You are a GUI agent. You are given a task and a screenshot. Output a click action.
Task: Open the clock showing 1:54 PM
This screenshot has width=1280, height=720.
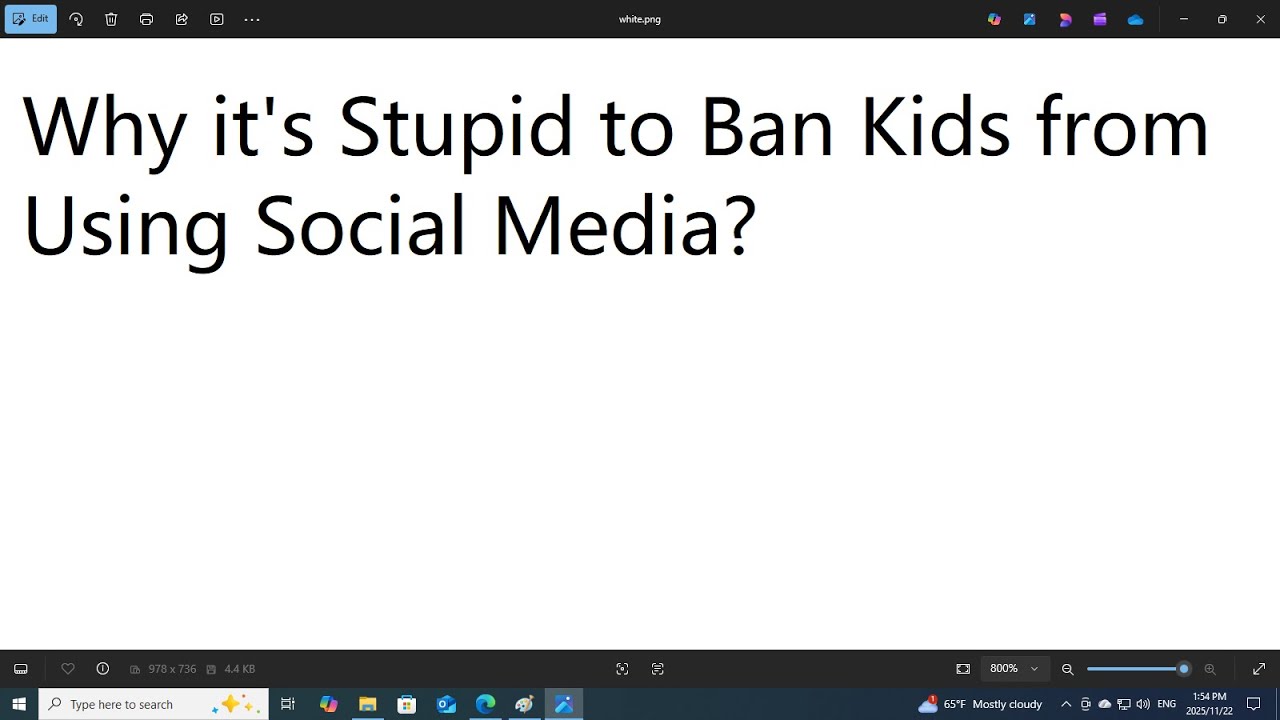coord(1209,704)
